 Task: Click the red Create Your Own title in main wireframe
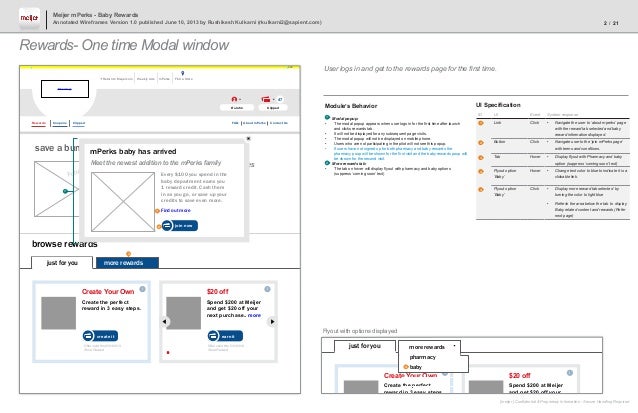[x=108, y=292]
